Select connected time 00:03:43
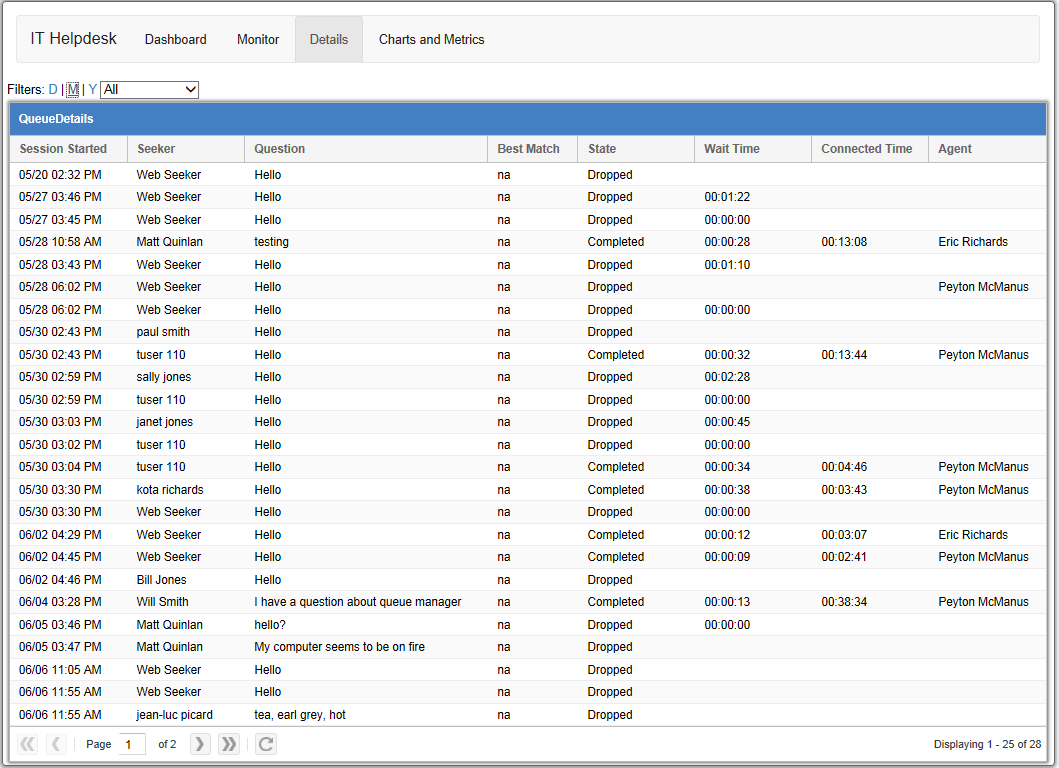1059x768 pixels. tap(844, 490)
